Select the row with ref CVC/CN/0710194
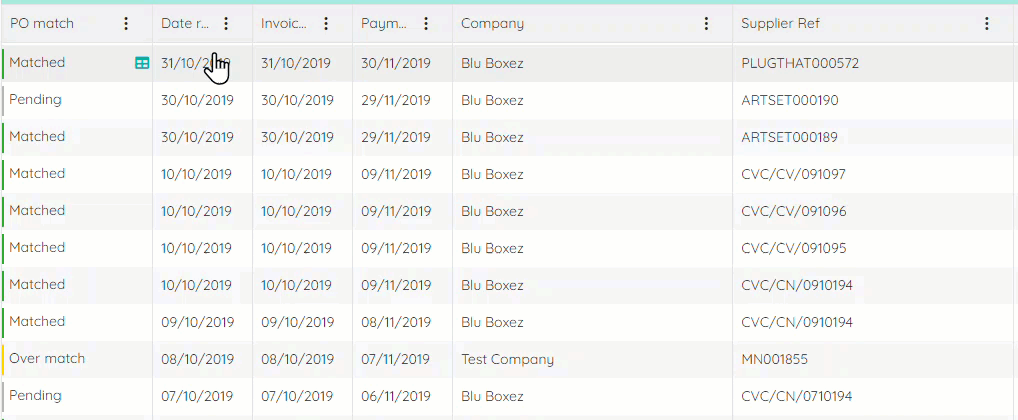The image size is (1018, 420). pyautogui.click(x=509, y=396)
